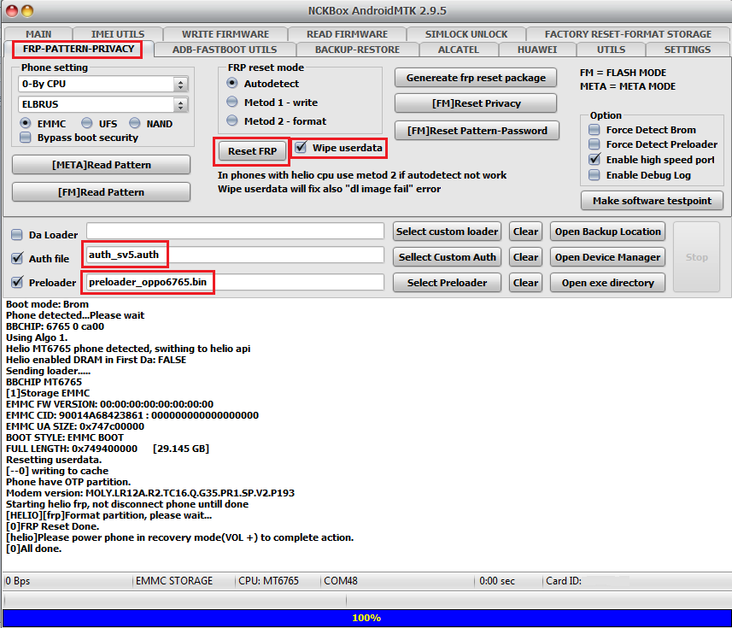Open the IMEI UTILS tab

pos(118,34)
